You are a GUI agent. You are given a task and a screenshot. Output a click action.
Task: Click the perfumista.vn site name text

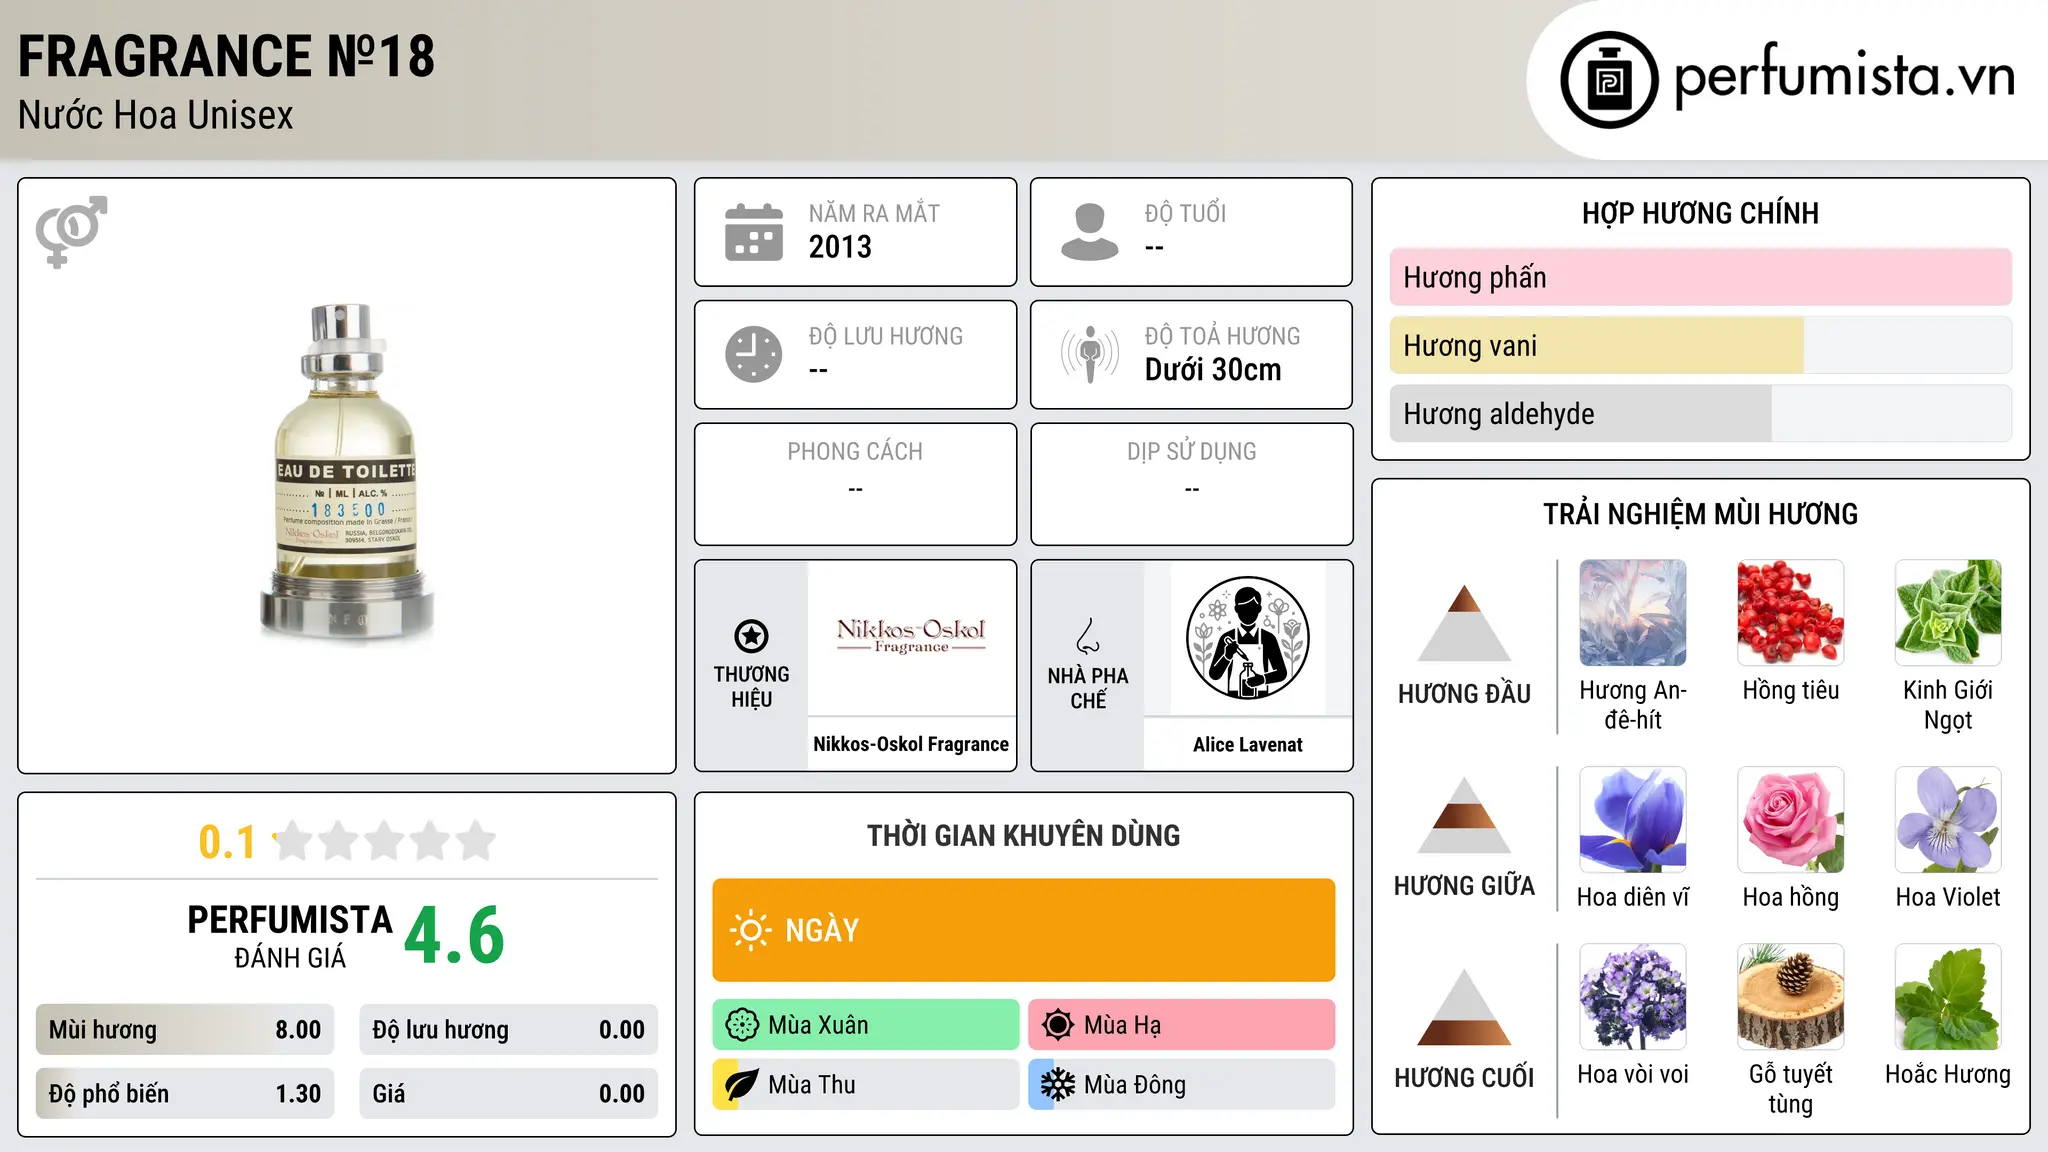1844,76
